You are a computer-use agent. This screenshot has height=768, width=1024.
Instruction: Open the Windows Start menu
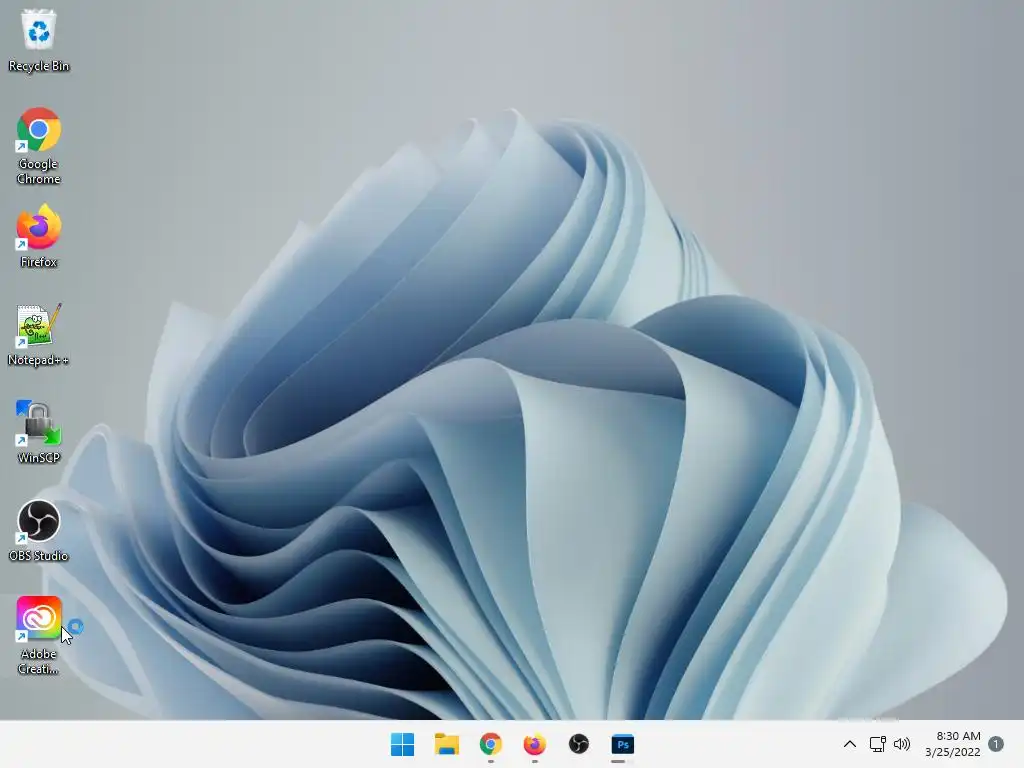click(x=402, y=744)
